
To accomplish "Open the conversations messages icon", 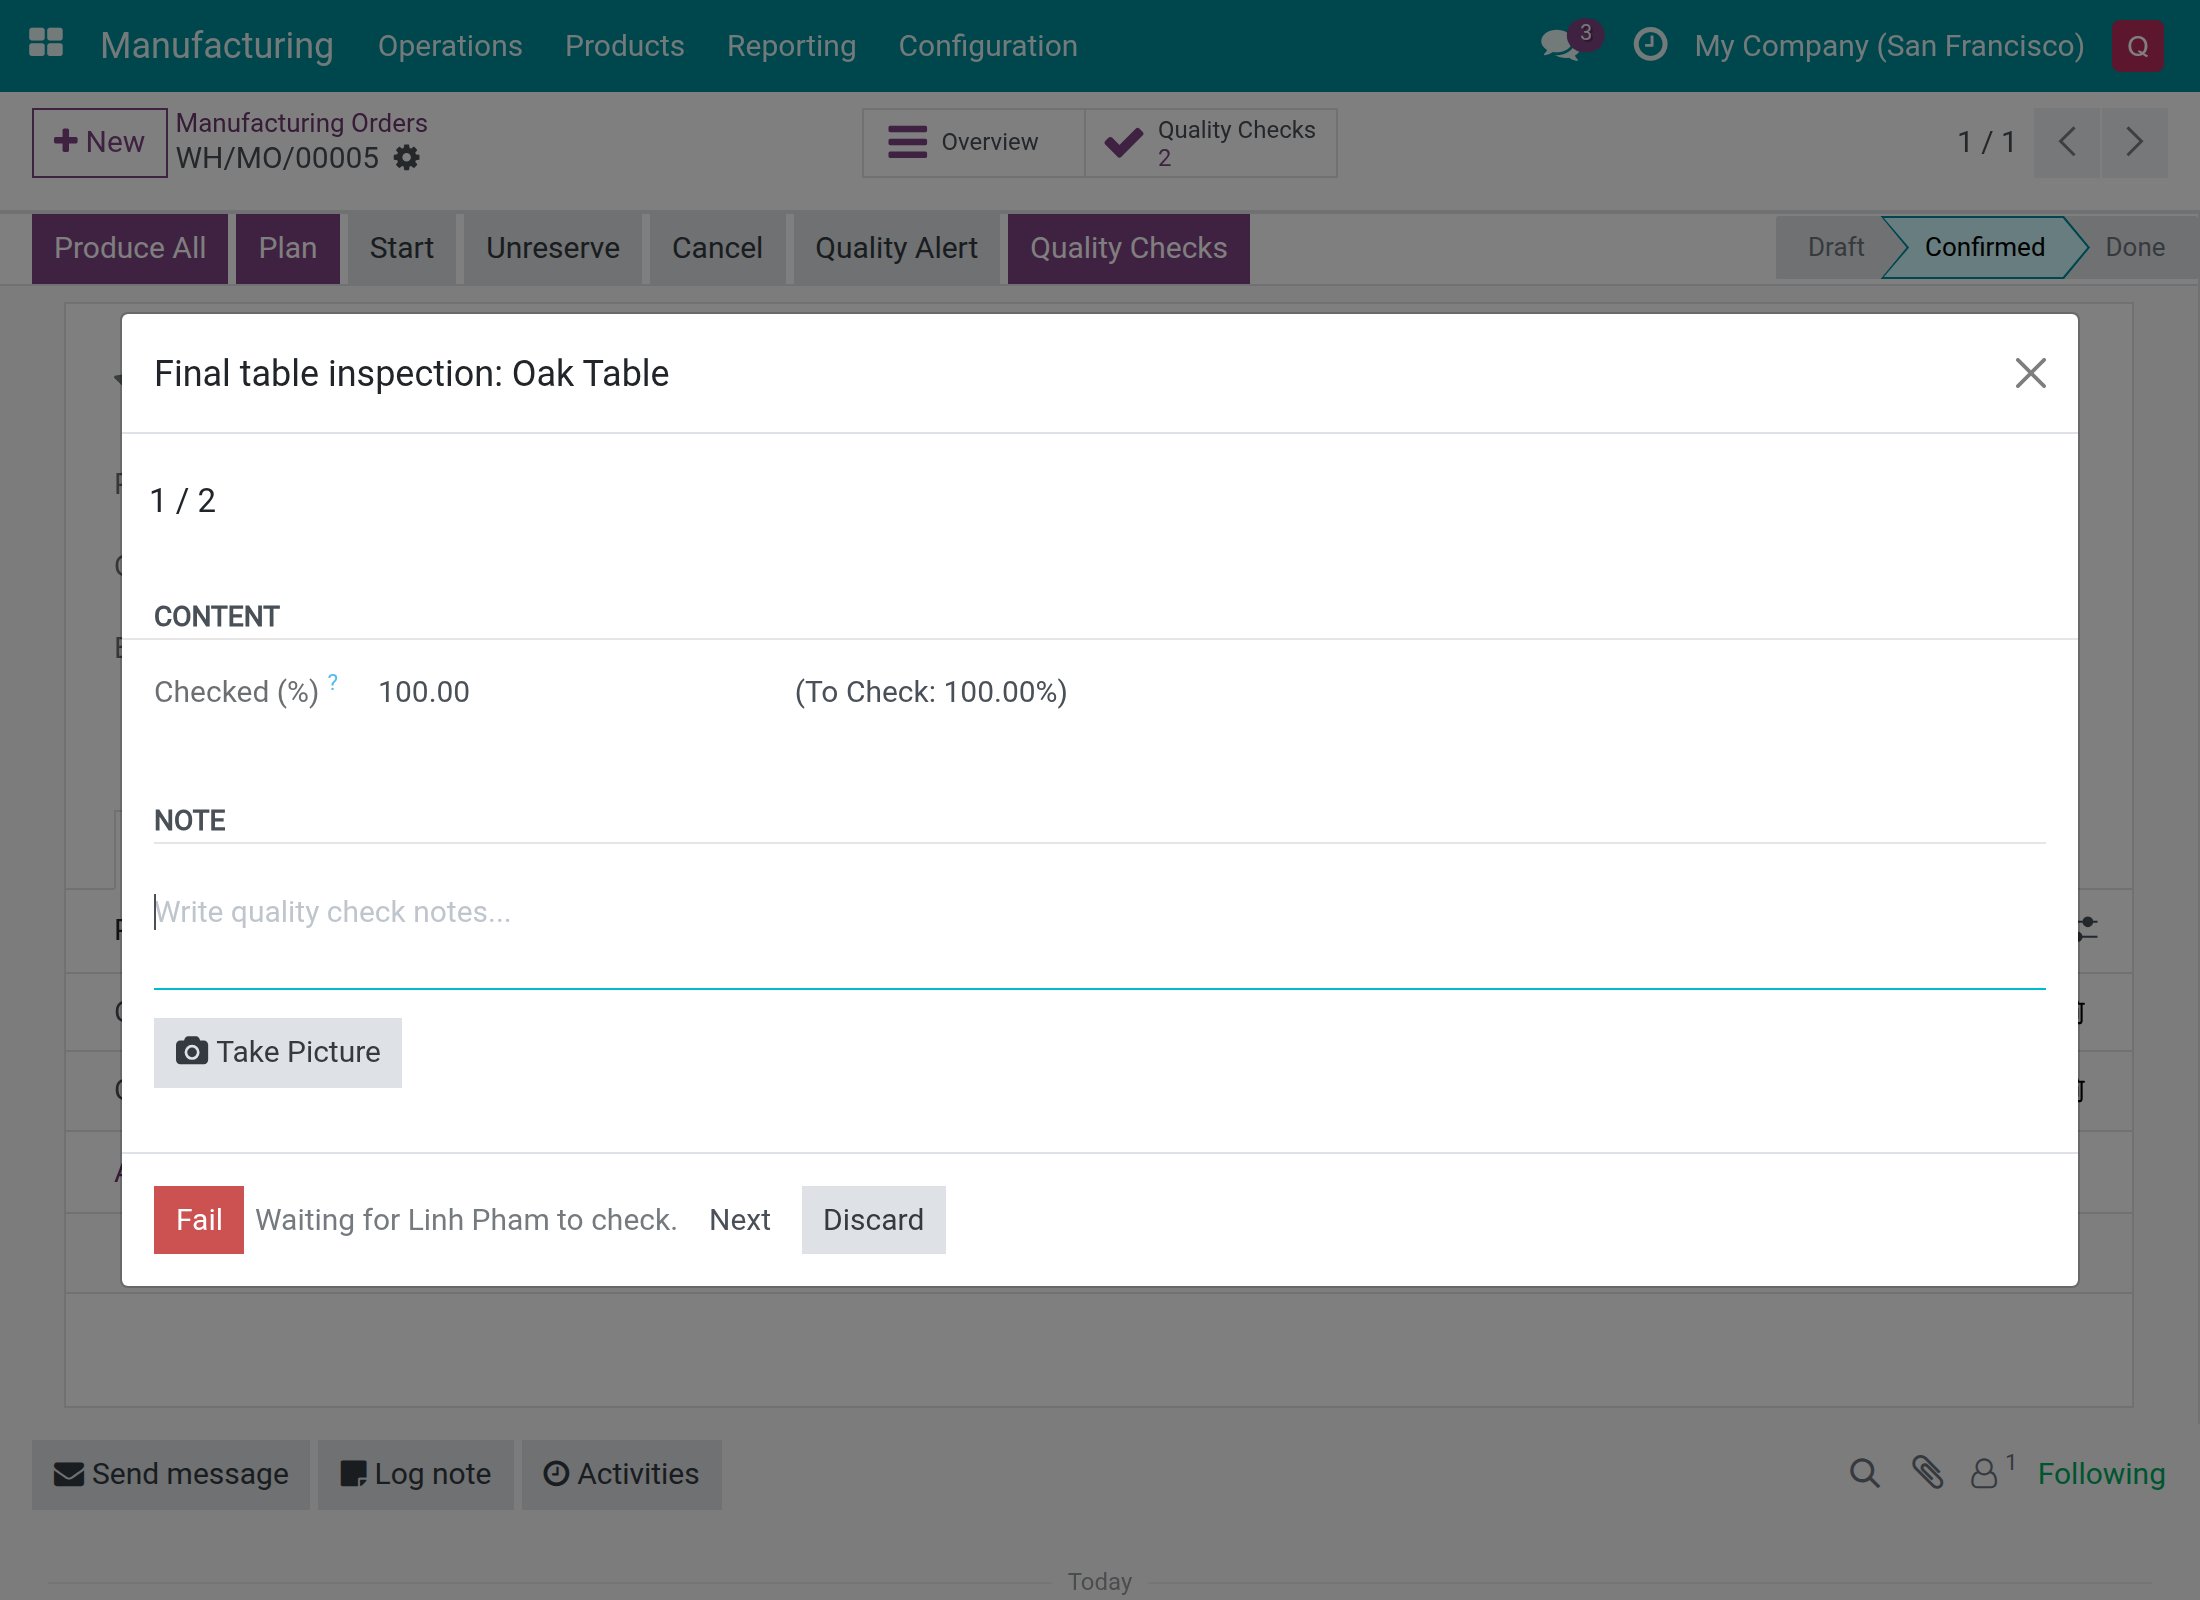I will 1561,45.
